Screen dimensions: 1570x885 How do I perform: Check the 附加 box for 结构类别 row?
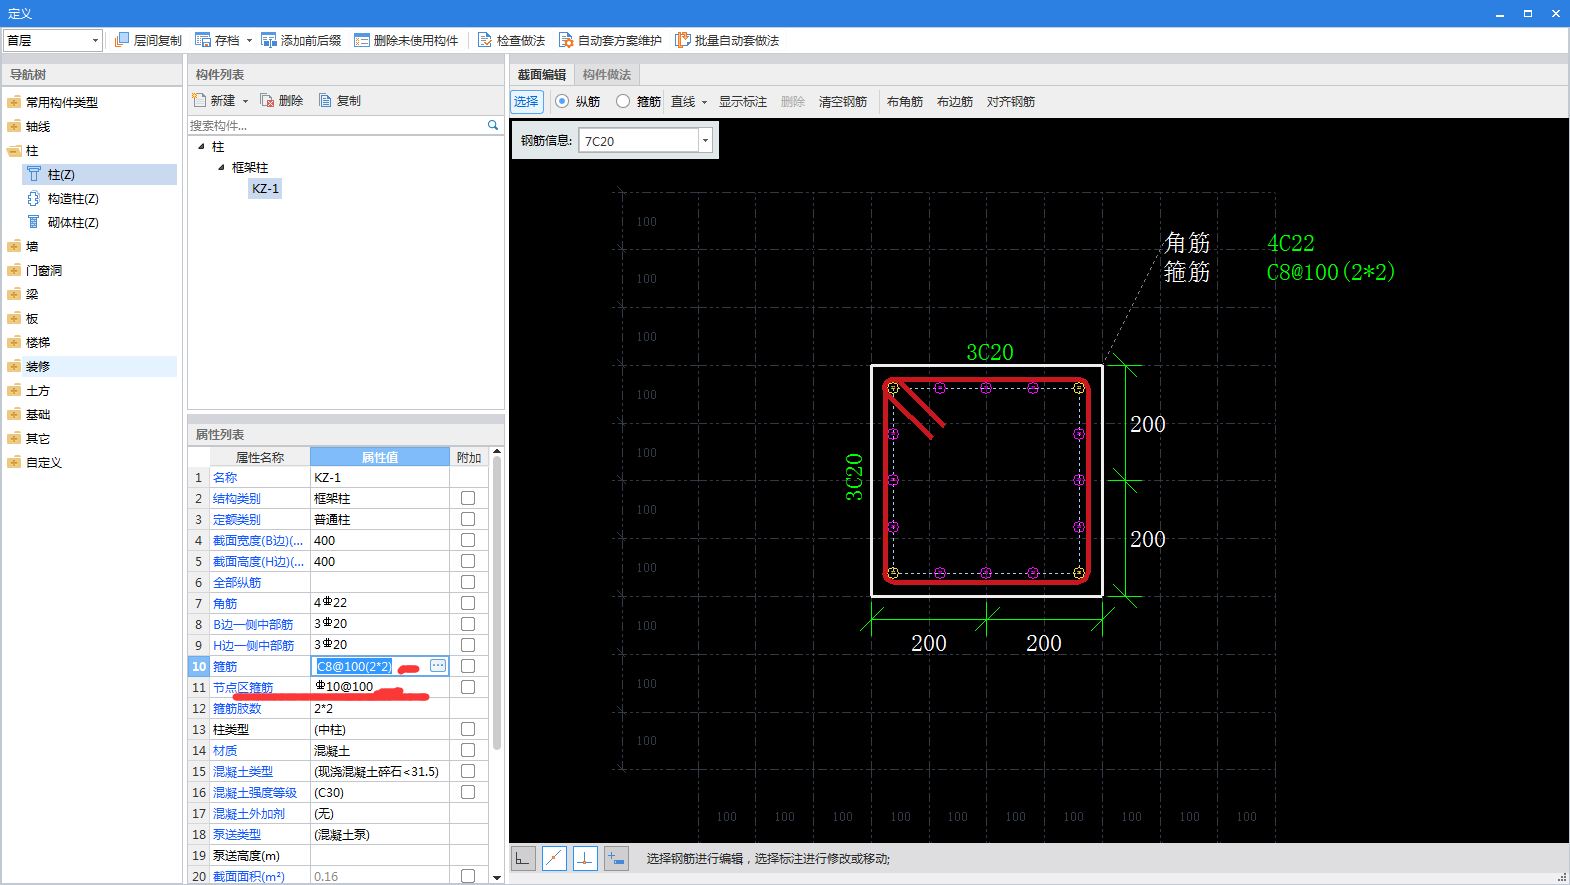click(x=468, y=498)
